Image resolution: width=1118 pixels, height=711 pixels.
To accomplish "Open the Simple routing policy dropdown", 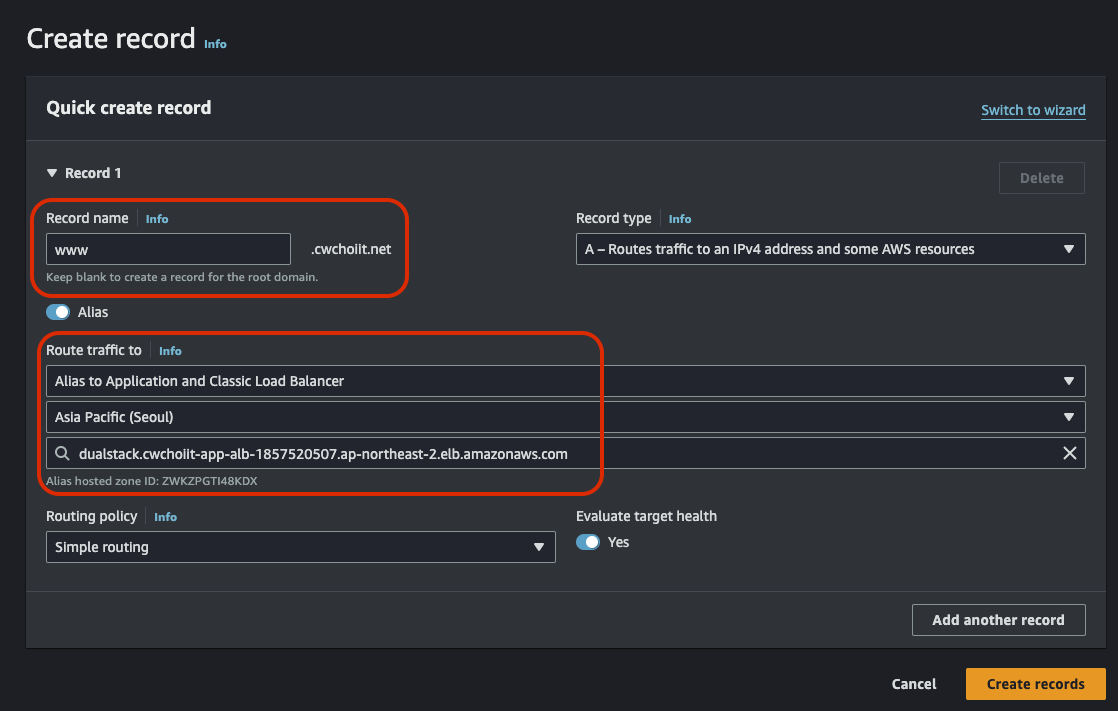I will [300, 547].
